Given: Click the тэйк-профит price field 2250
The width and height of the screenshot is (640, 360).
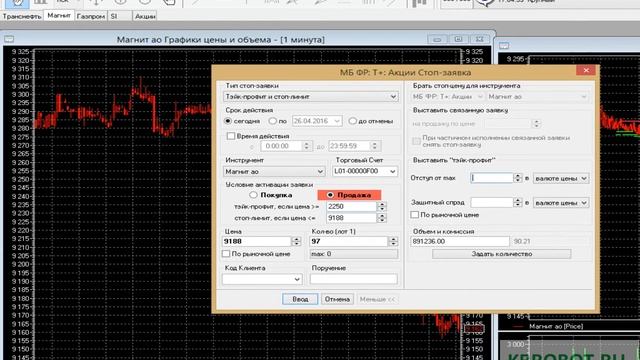Looking at the screenshot, I should click(x=351, y=207).
